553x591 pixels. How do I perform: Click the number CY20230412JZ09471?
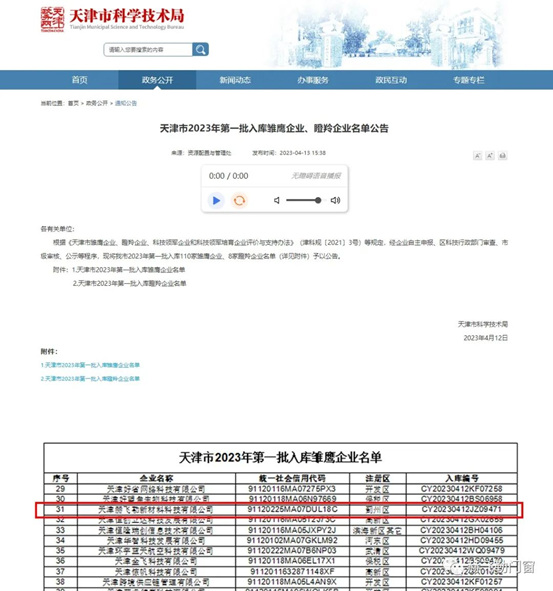pos(461,509)
